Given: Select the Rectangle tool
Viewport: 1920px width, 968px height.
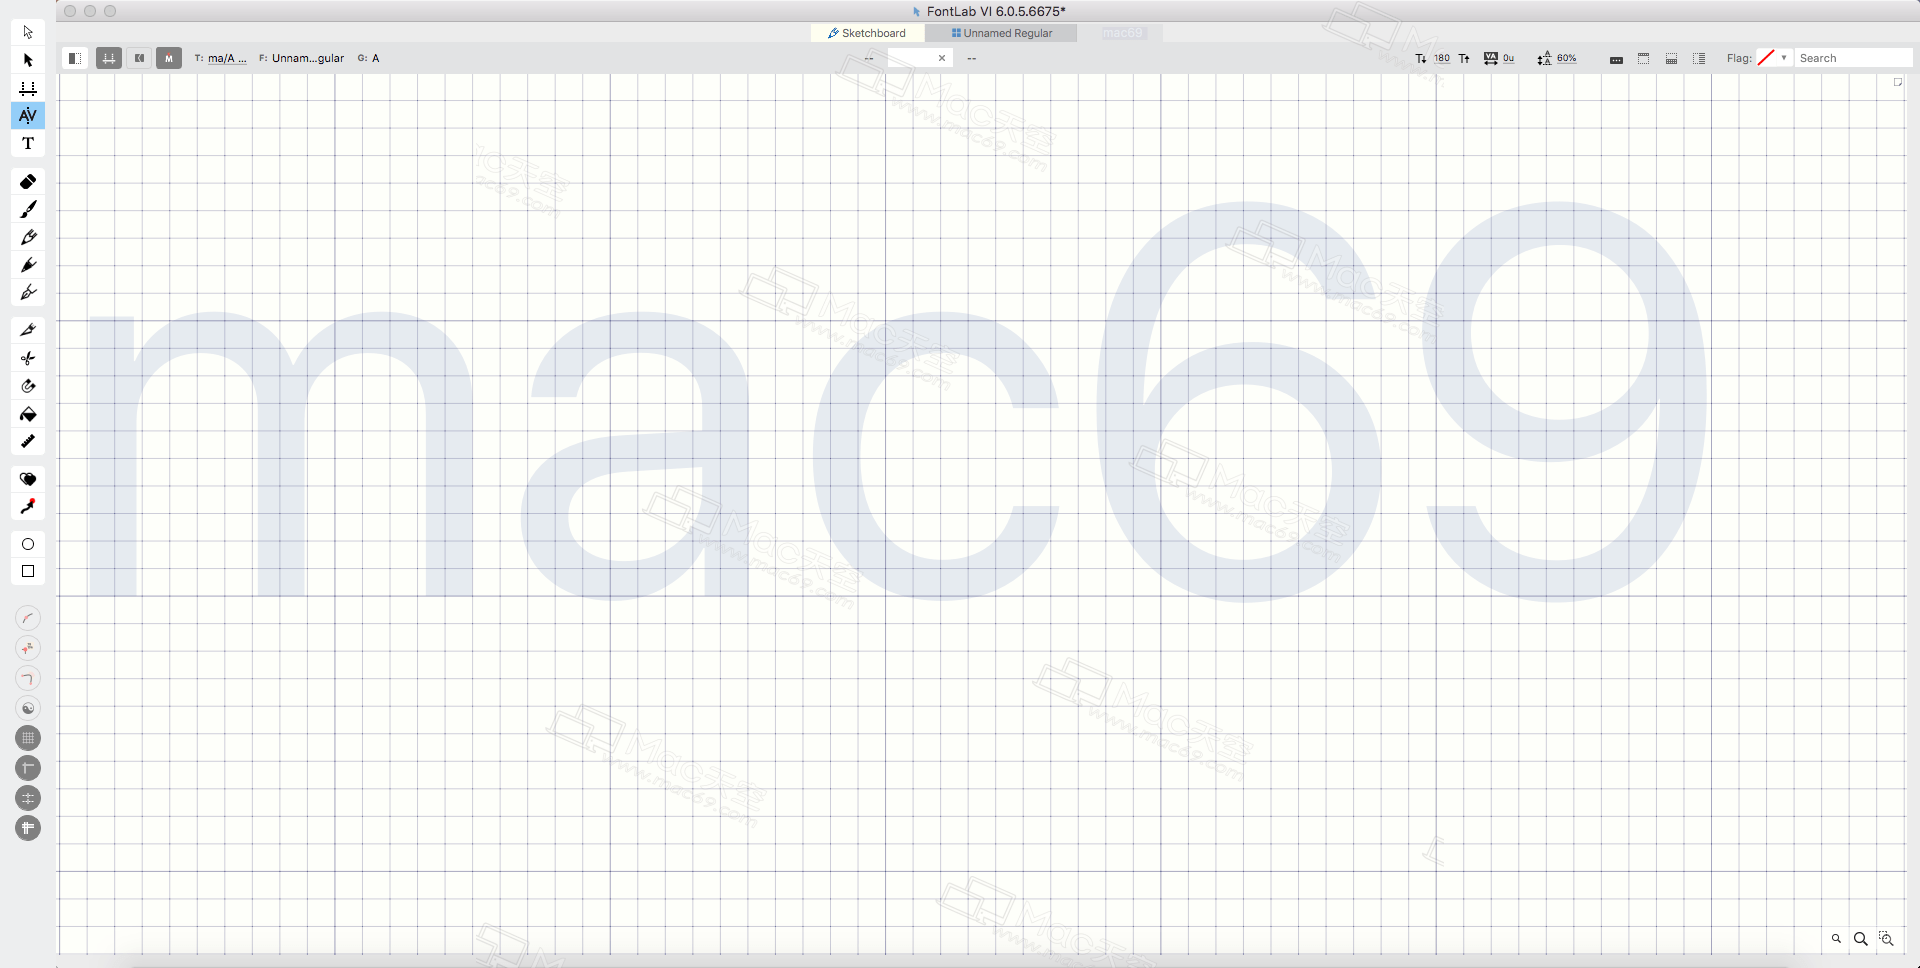Looking at the screenshot, I should pyautogui.click(x=28, y=572).
